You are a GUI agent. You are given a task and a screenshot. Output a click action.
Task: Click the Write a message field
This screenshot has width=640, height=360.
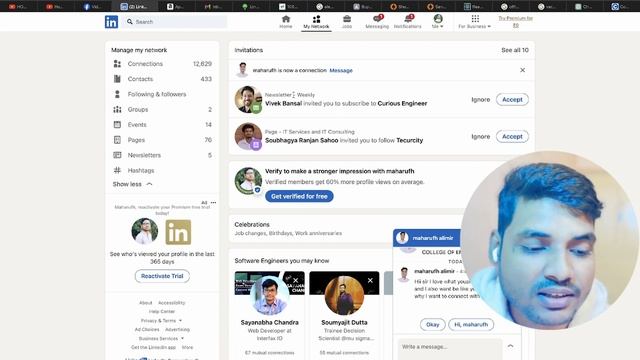(450, 348)
